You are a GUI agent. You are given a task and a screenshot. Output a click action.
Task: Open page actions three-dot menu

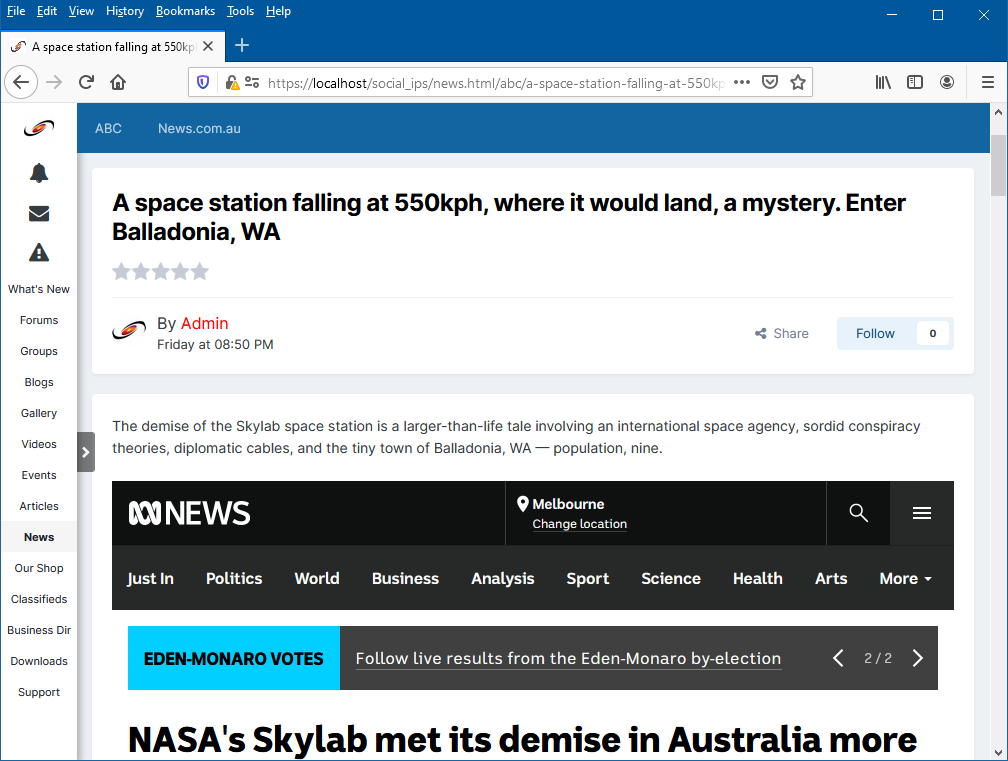tap(742, 82)
